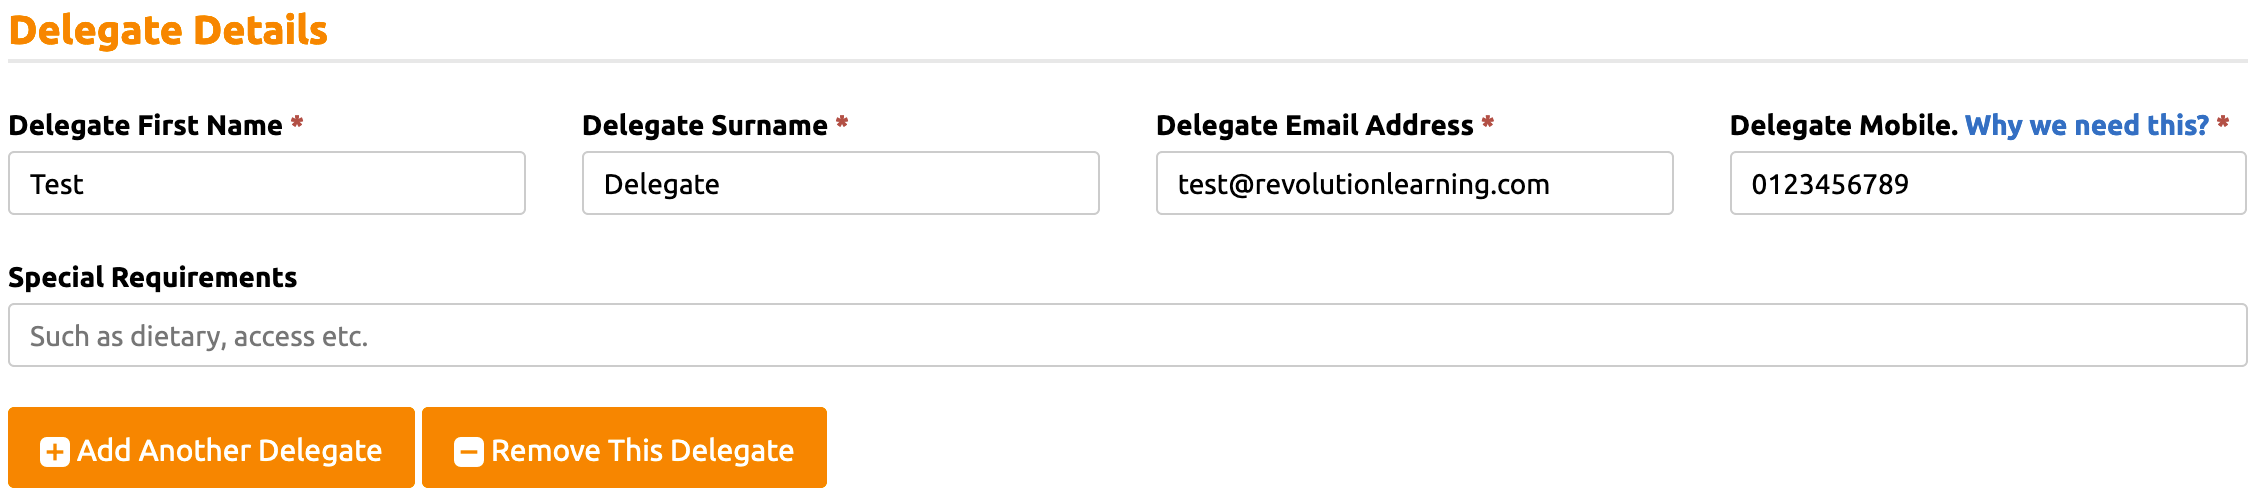Click the Delegate Email Address label

click(x=1315, y=126)
